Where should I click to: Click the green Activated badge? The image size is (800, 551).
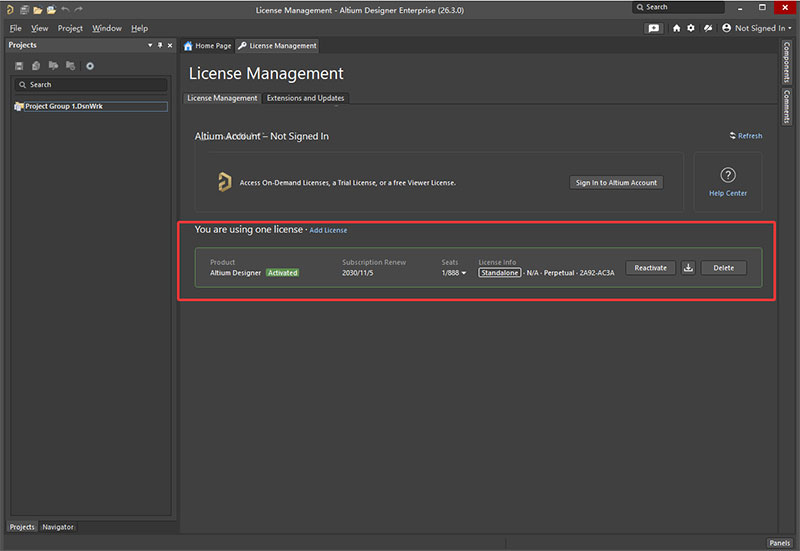283,273
